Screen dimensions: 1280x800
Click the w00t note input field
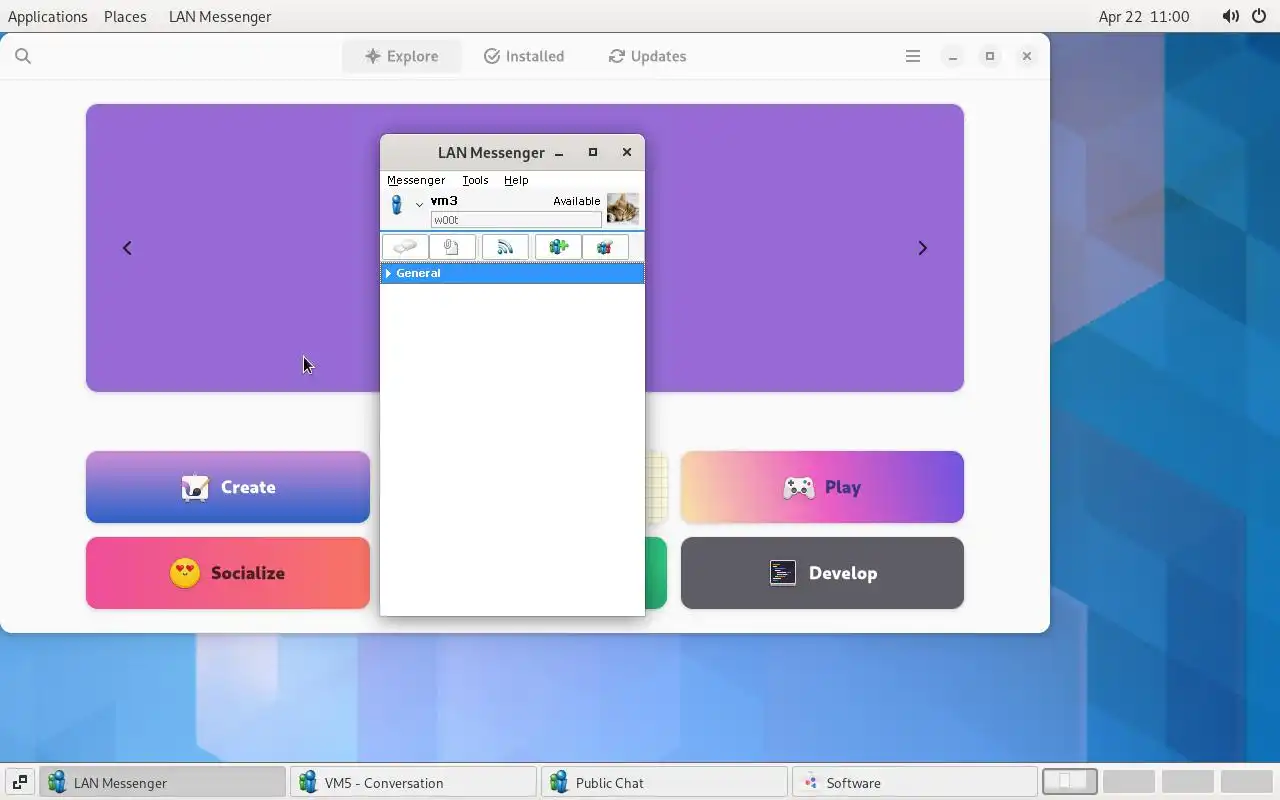(x=516, y=220)
